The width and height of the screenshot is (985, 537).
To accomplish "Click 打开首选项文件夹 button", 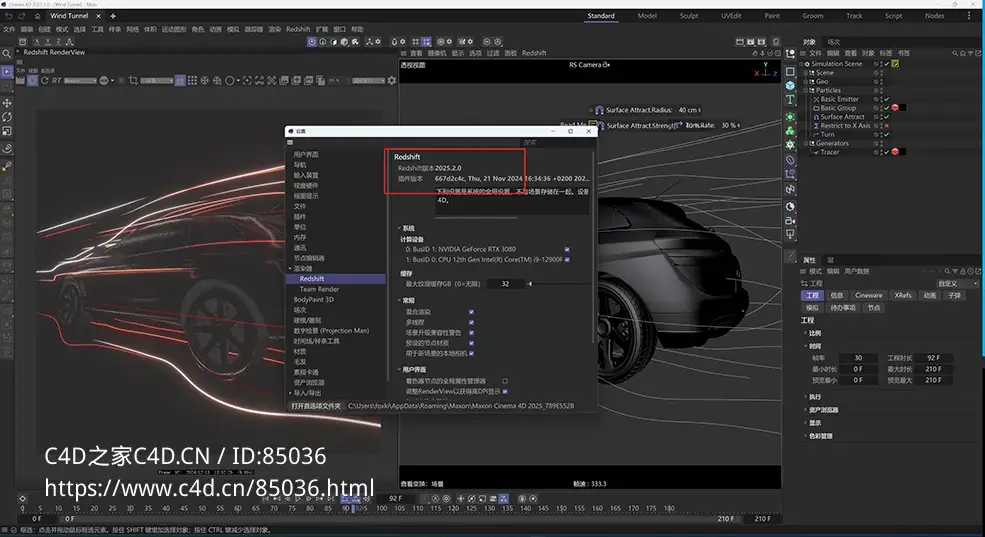I will tap(315, 406).
